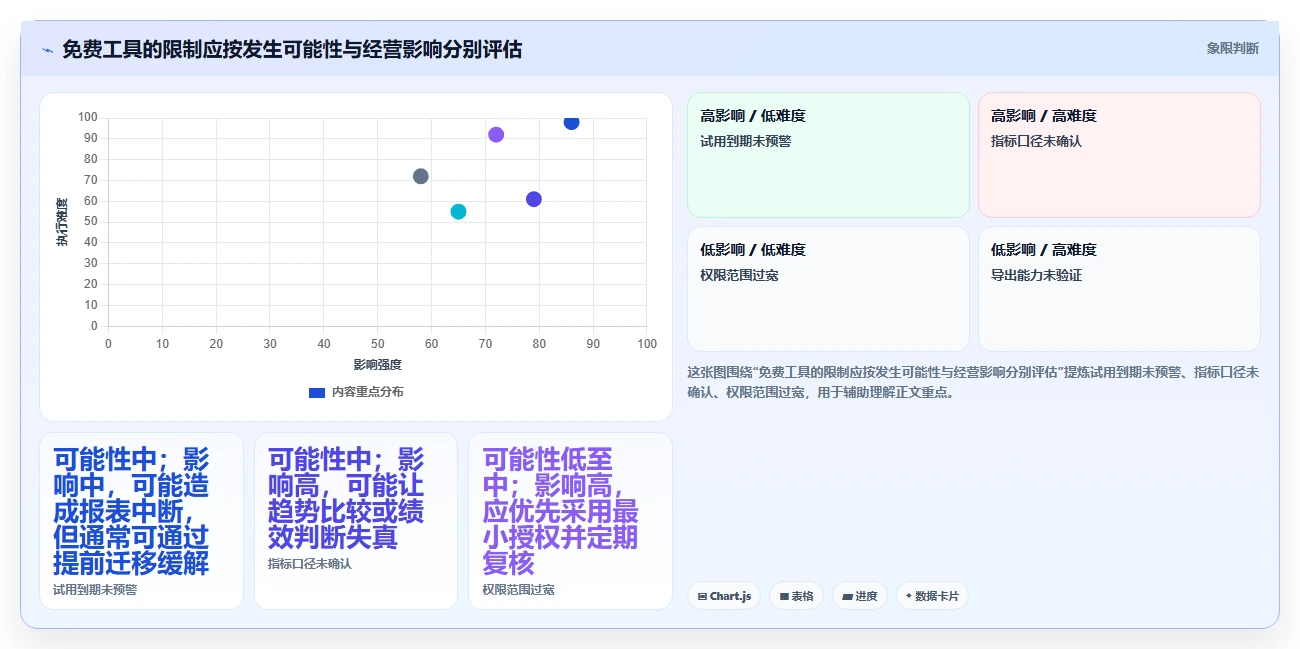Image resolution: width=1300 pixels, height=649 pixels.
Task: Open the 高影响 / 低难度 quadrant card
Action: coord(828,155)
